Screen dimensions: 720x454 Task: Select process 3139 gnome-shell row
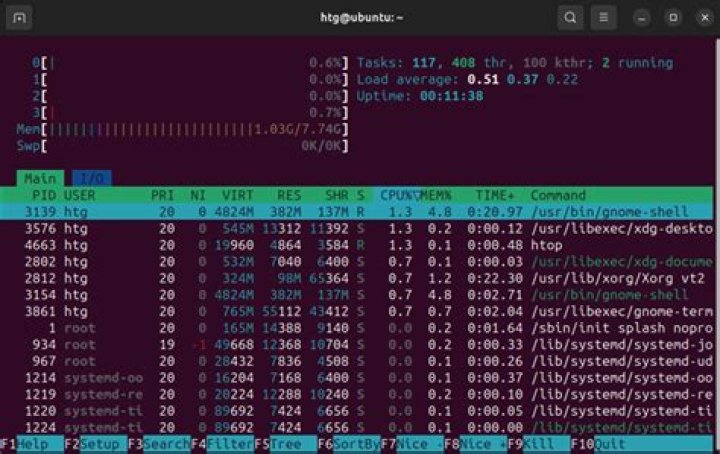click(357, 212)
